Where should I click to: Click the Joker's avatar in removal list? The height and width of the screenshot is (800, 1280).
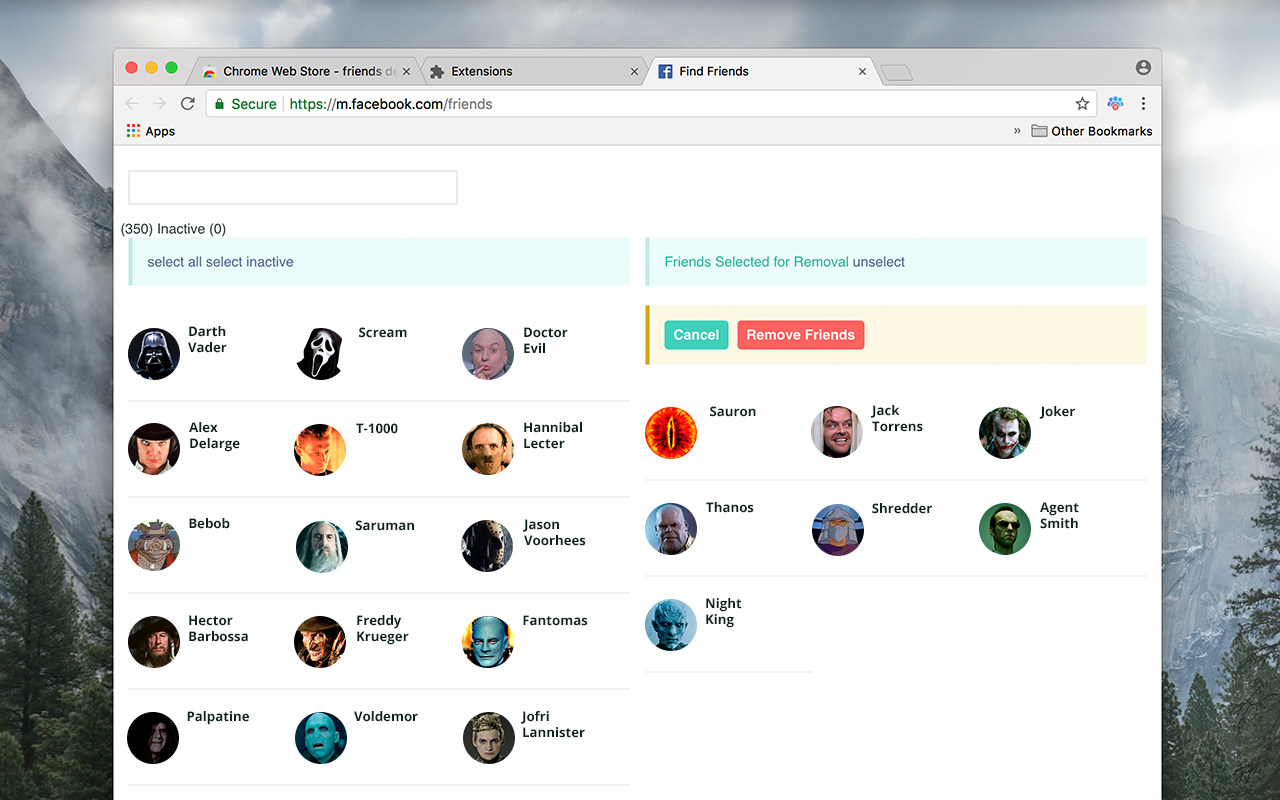(x=1005, y=433)
